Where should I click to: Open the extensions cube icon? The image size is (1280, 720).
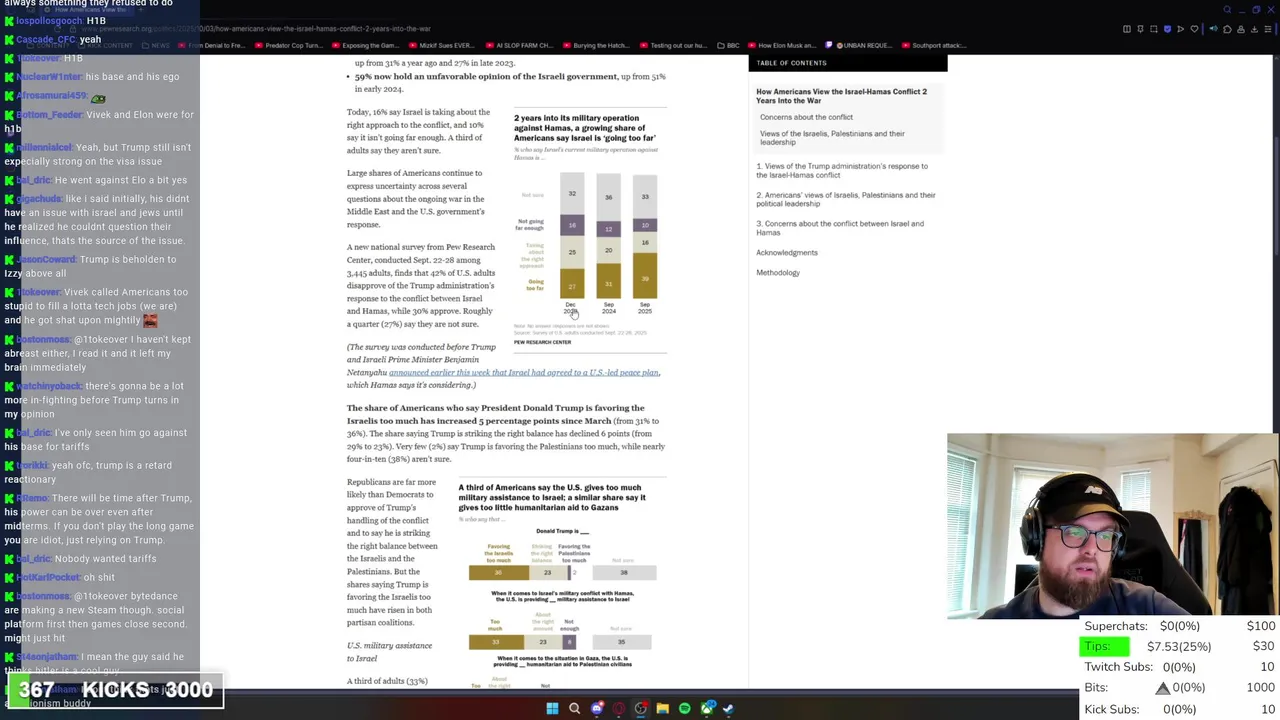click(1227, 29)
